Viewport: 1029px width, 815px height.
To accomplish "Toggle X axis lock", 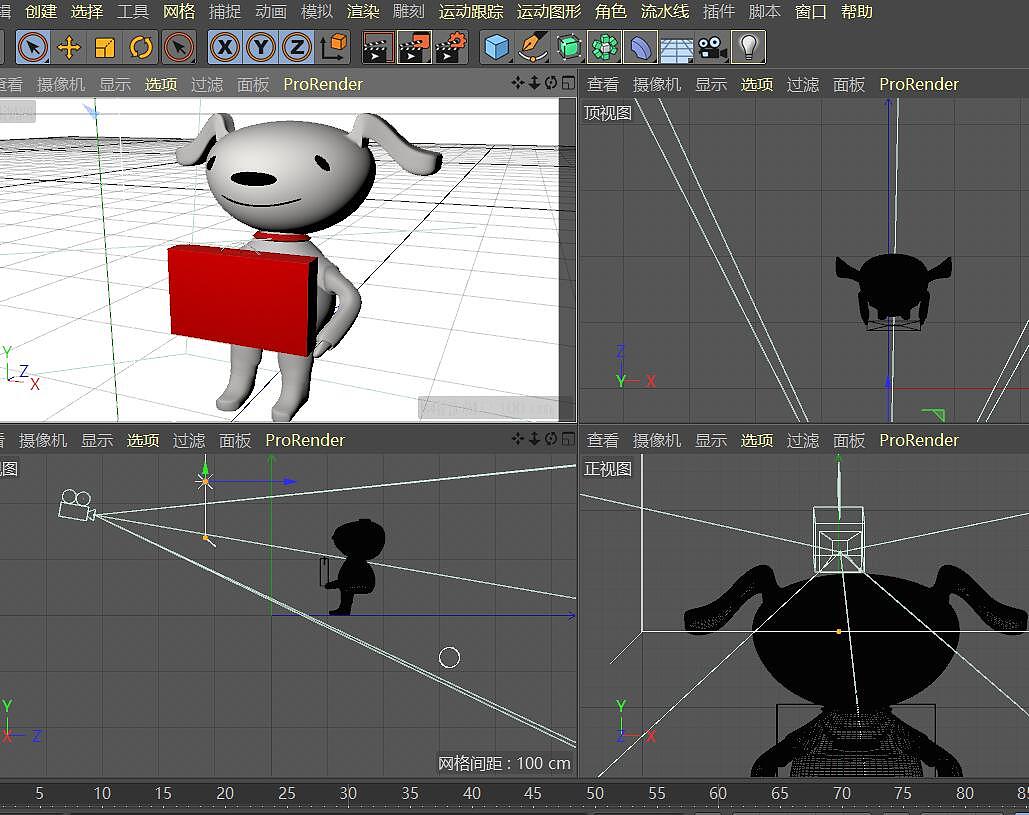I will click(225, 47).
